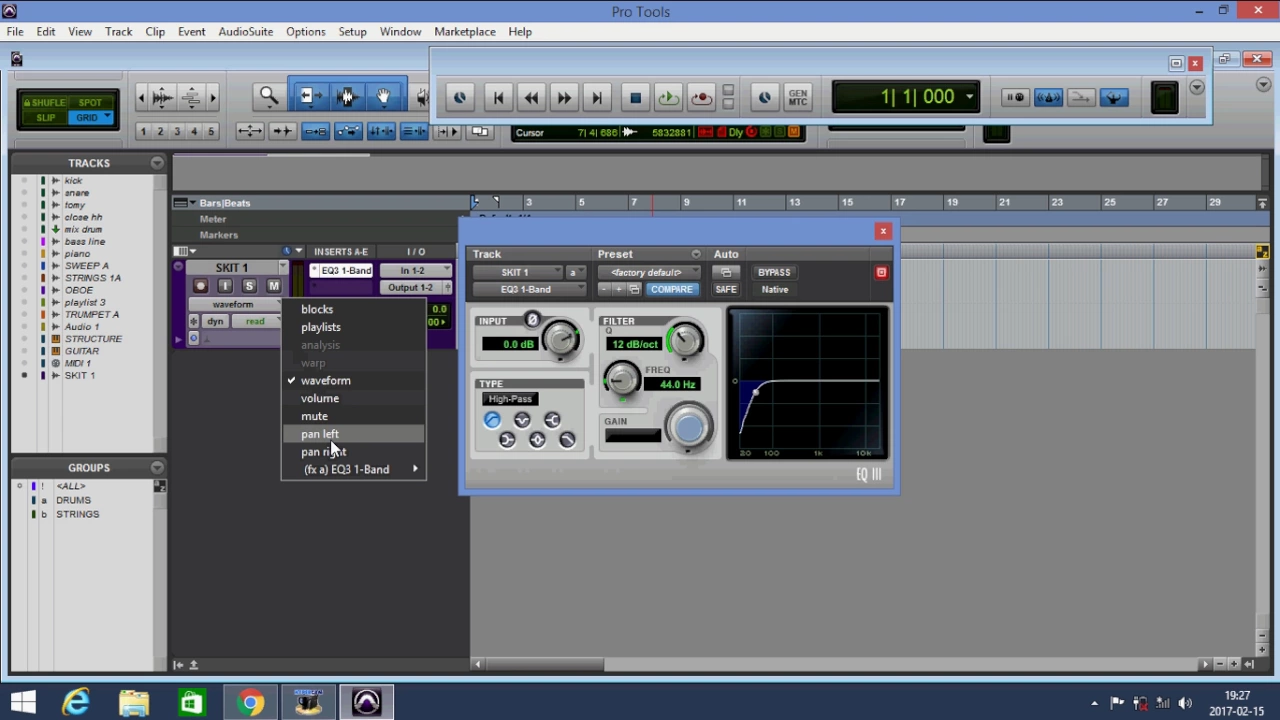Toggle the COMPARE button

coord(671,290)
